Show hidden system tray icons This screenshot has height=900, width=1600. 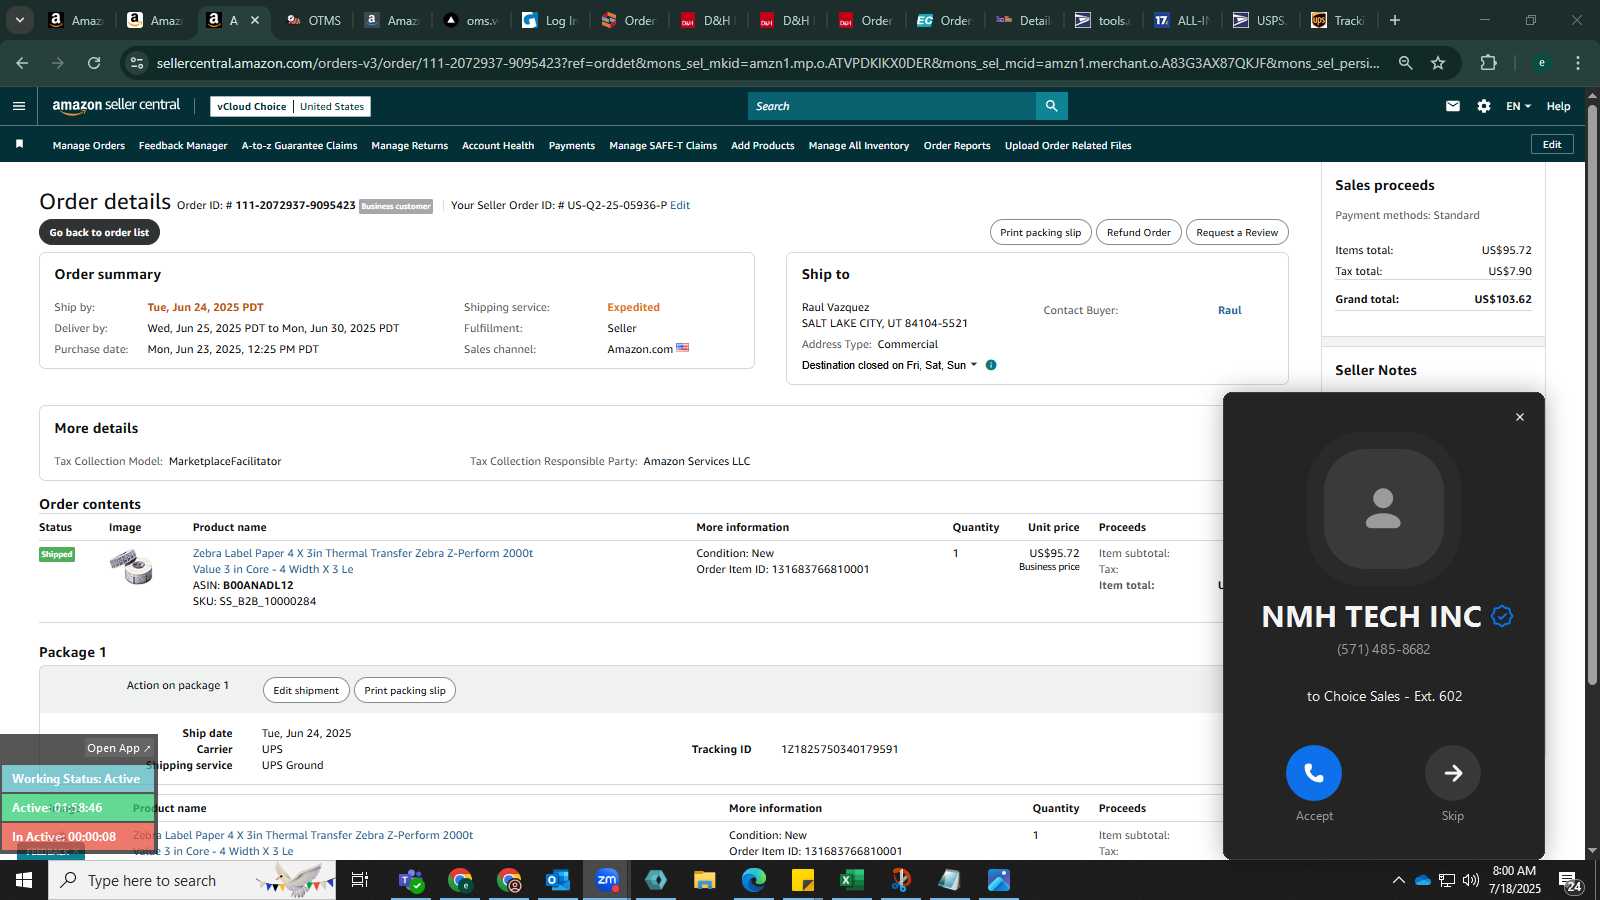[1398, 880]
